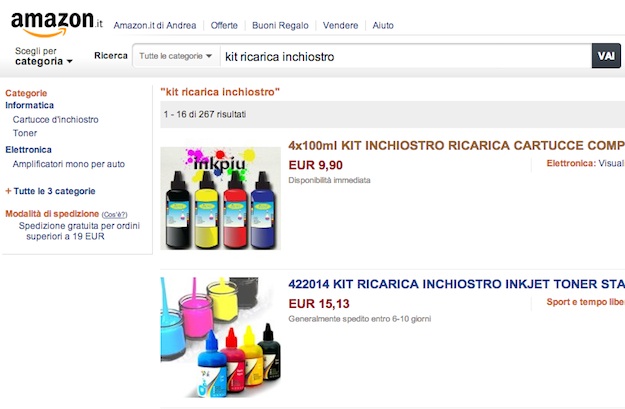Open colorful ink jars product image

click(x=220, y=337)
